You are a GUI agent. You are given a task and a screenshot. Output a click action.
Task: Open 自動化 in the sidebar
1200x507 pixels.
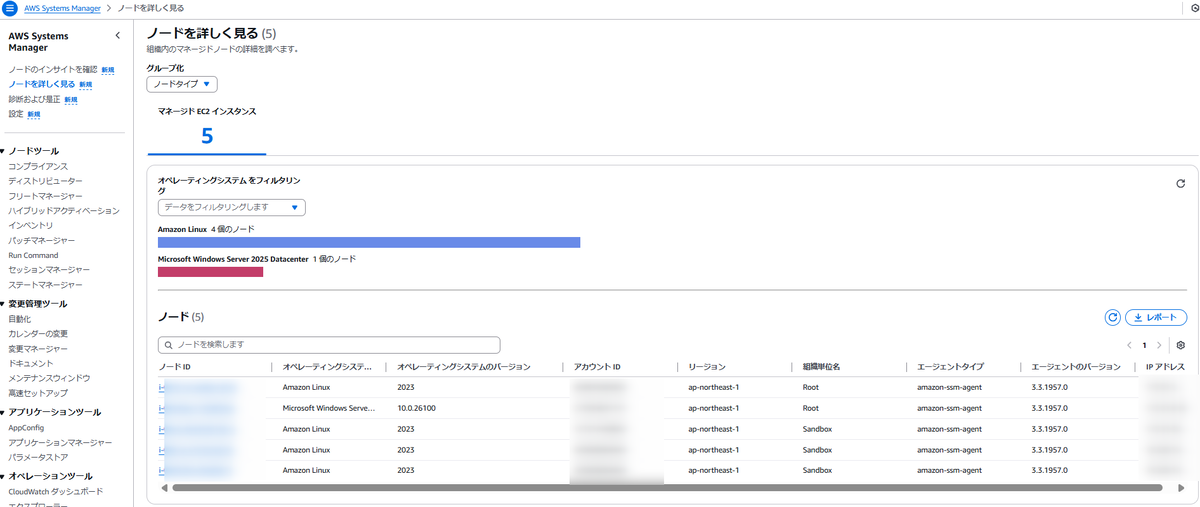pos(20,319)
